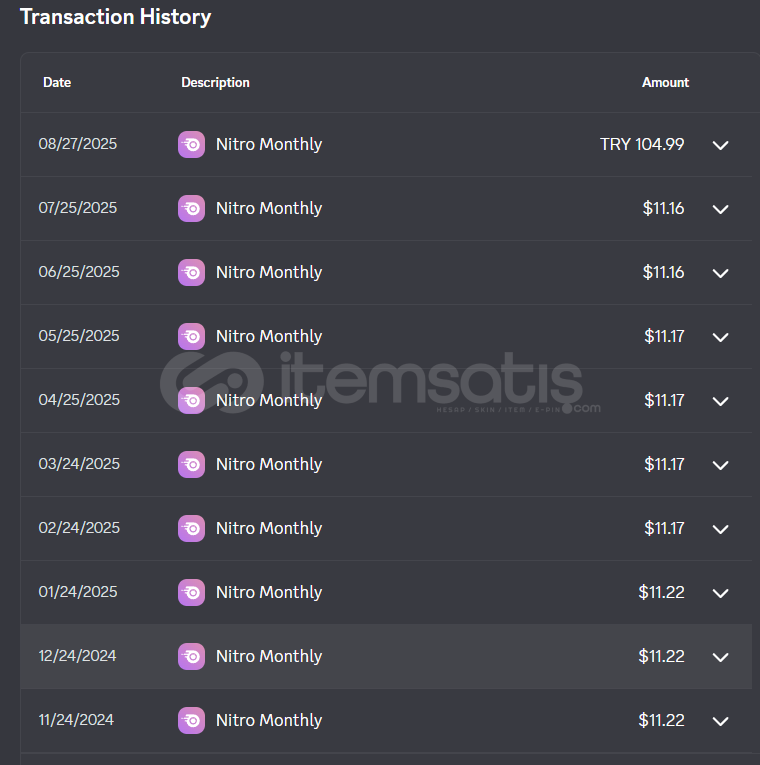This screenshot has height=765, width=760.
Task: Click the Date column header
Action: (57, 82)
